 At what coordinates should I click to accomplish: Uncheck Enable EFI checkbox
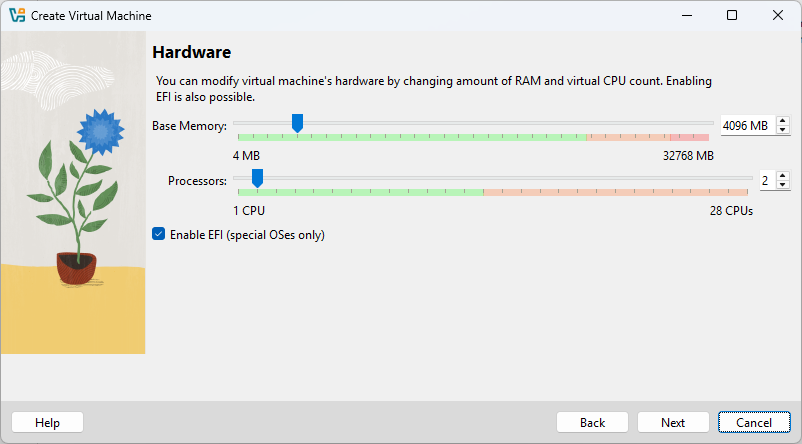click(x=159, y=234)
